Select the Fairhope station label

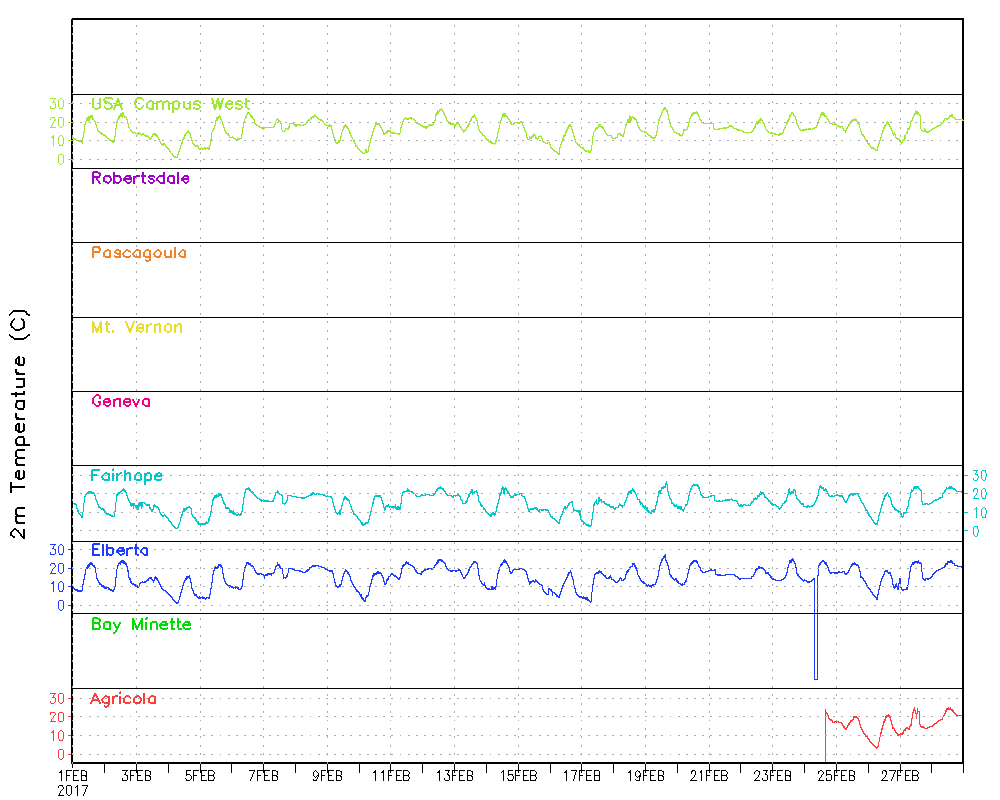pos(126,475)
